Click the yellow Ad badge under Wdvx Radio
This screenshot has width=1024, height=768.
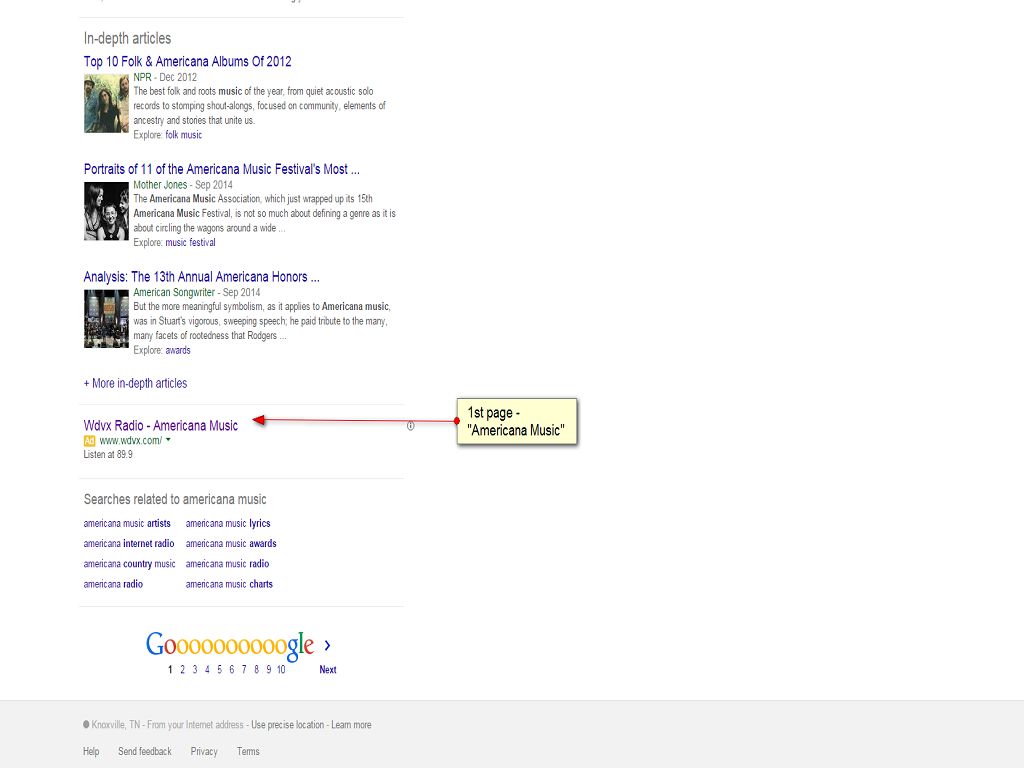tap(89, 441)
